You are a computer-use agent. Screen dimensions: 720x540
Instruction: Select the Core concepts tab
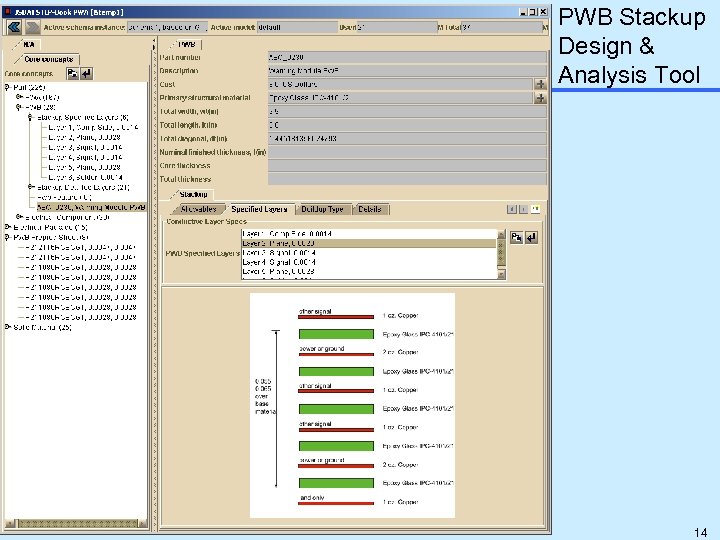point(48,59)
